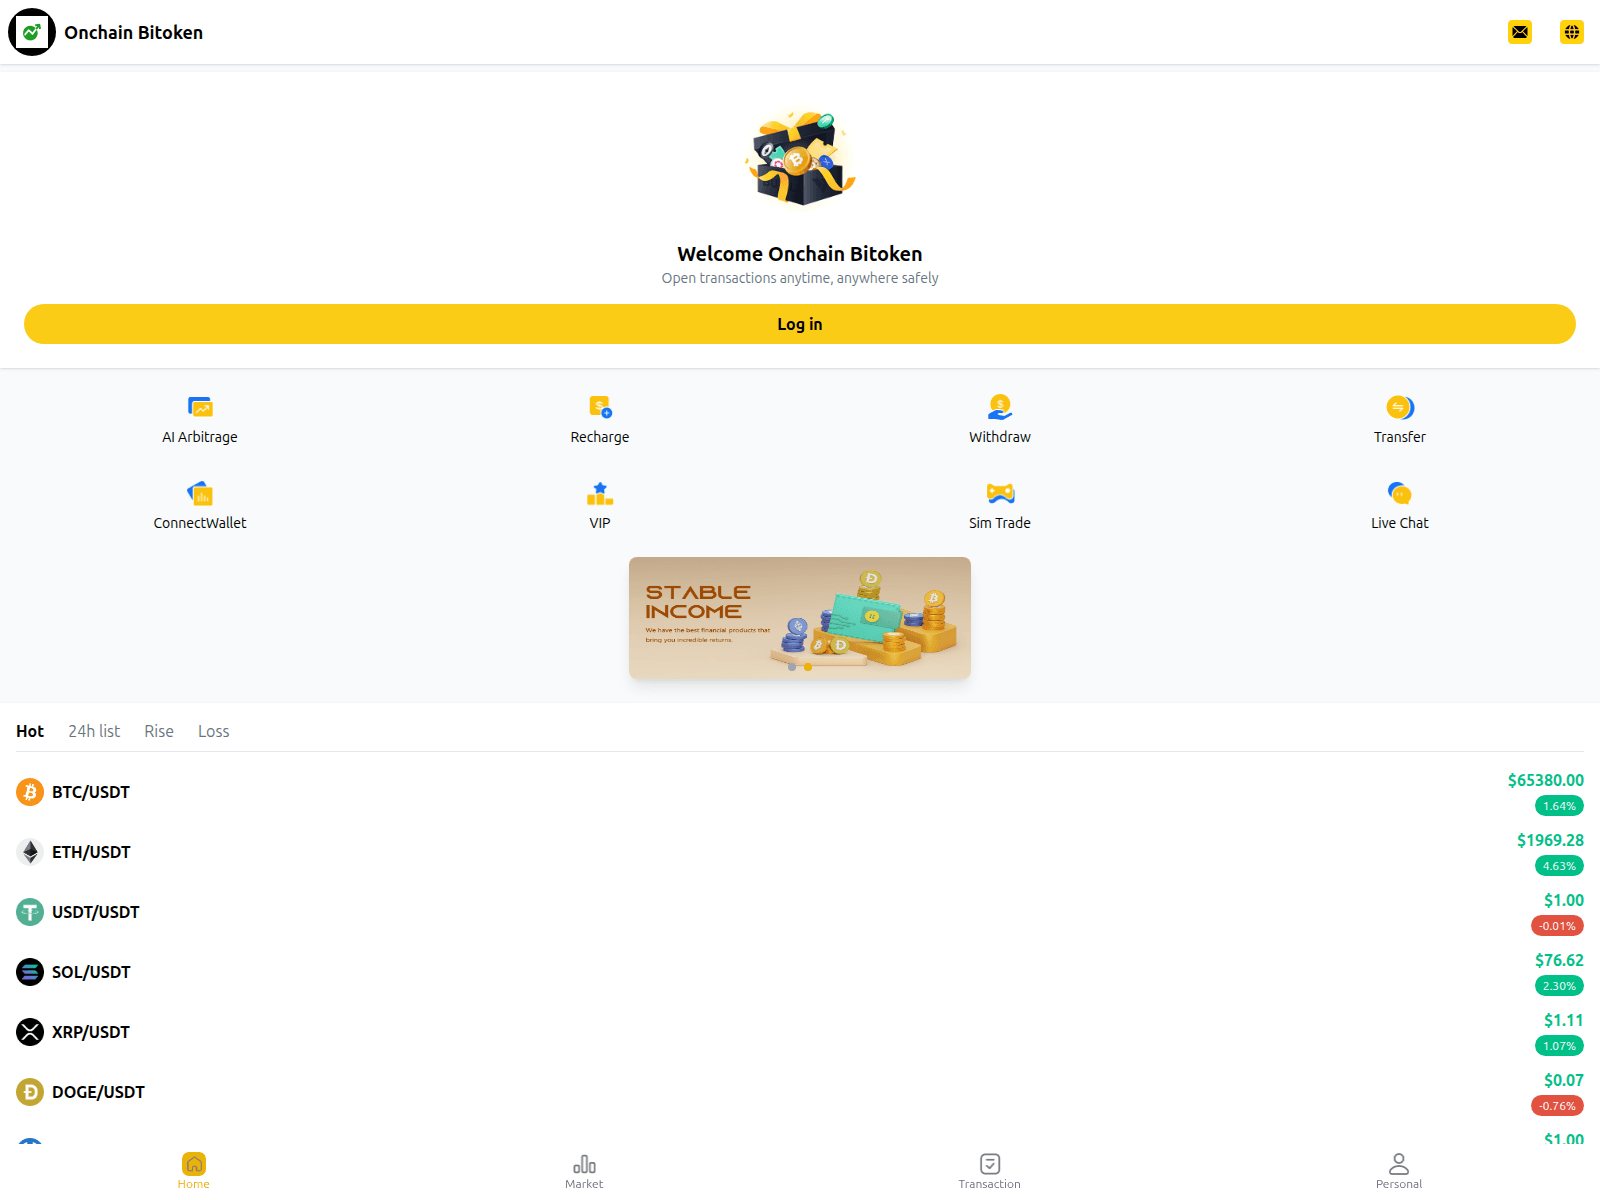This screenshot has height=1200, width=1600.
Task: Click the Solana coin icon
Action: pyautogui.click(x=30, y=972)
